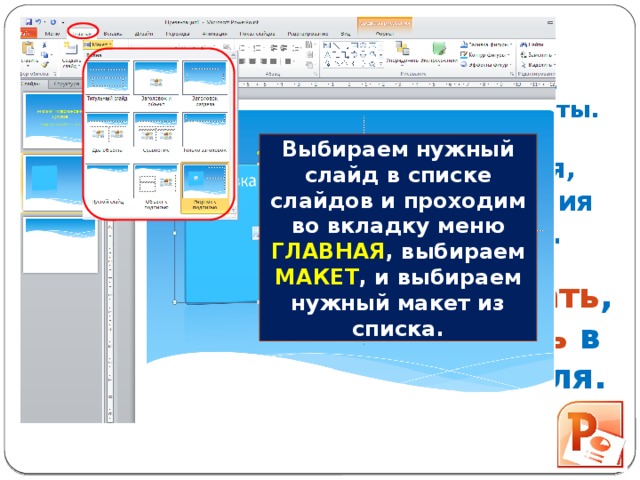This screenshot has height=480, width=640.
Task: Justify the paragraph text
Action: tap(273, 61)
